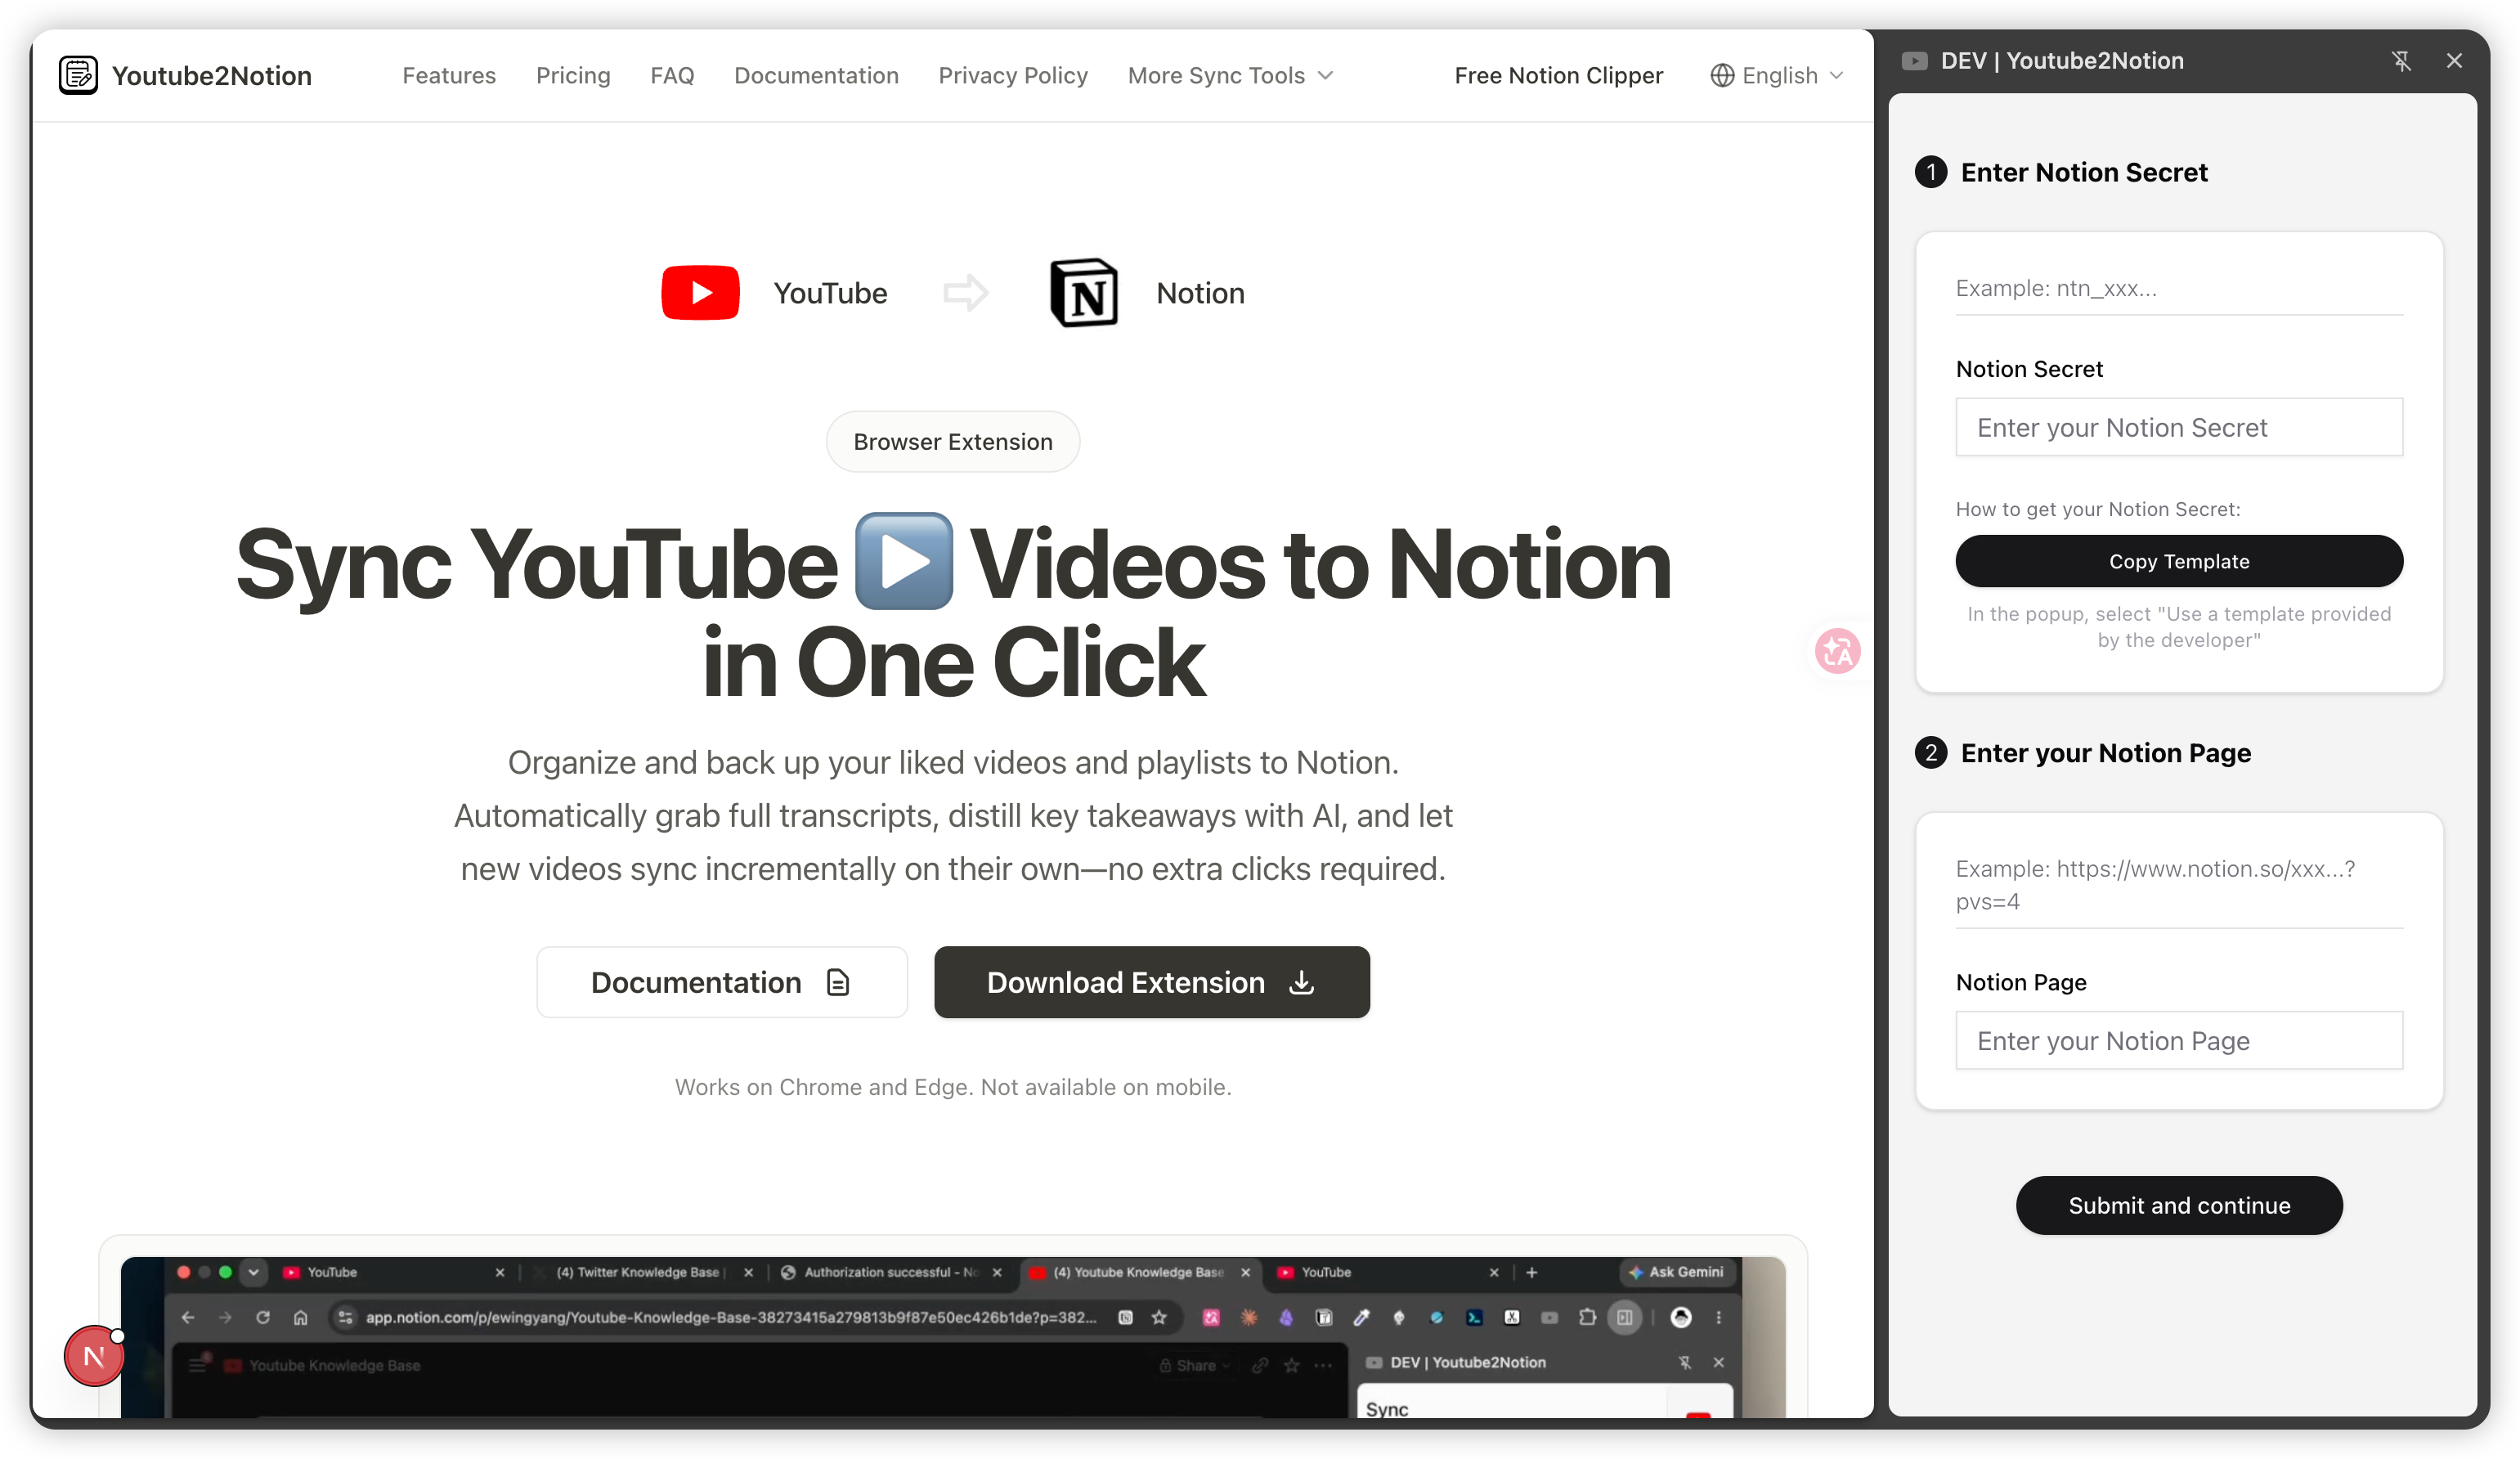Click the chevron beside More Sync Tools

pos(1325,76)
